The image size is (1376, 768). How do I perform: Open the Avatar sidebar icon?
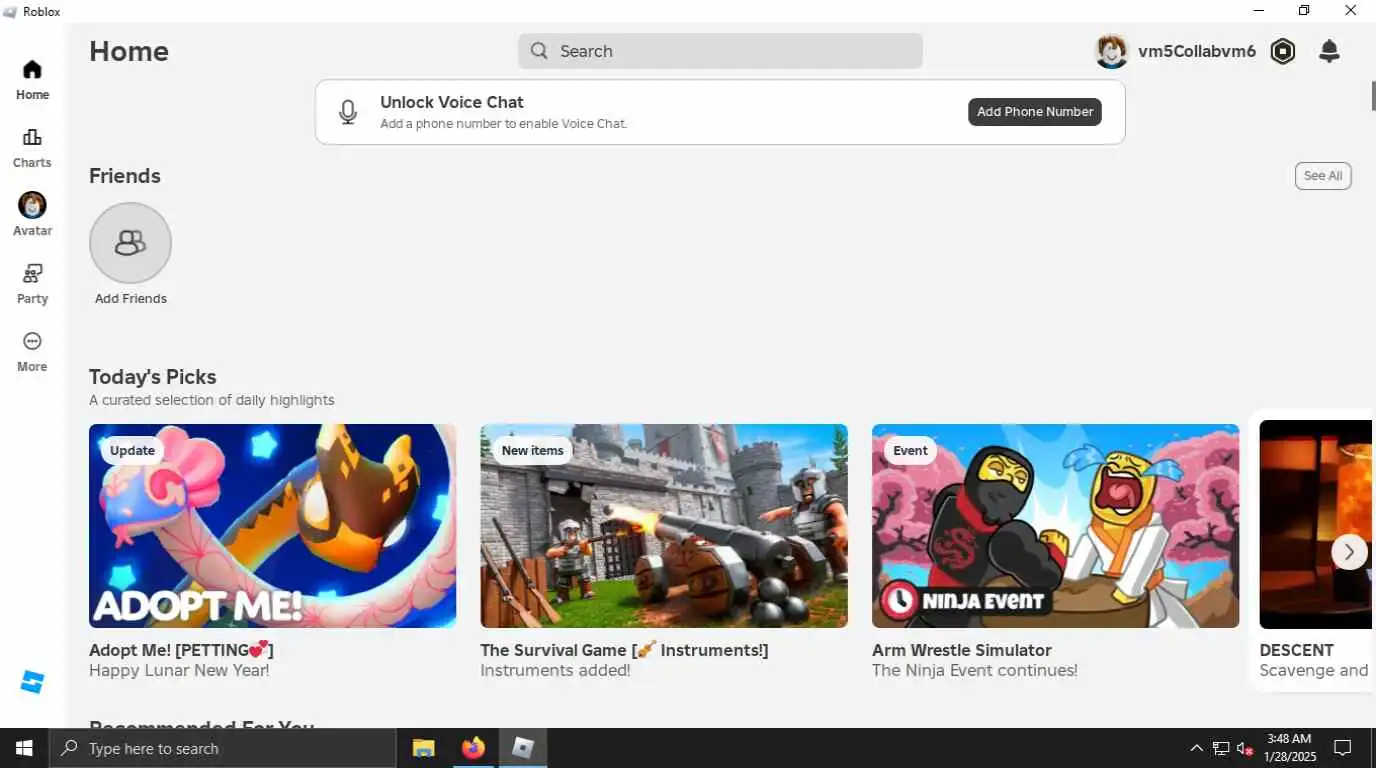coord(32,205)
